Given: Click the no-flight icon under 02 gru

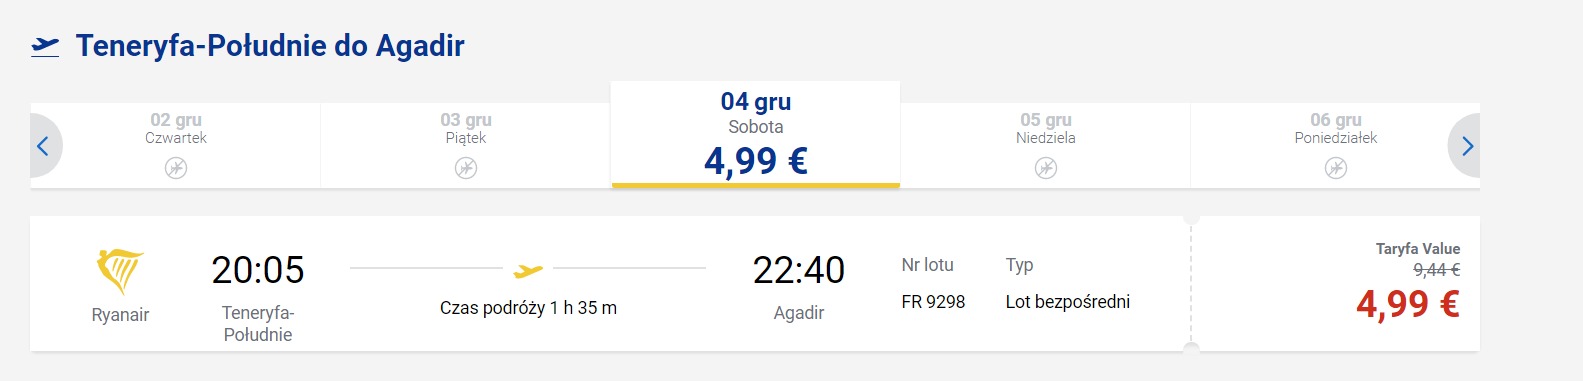Looking at the screenshot, I should [x=176, y=168].
